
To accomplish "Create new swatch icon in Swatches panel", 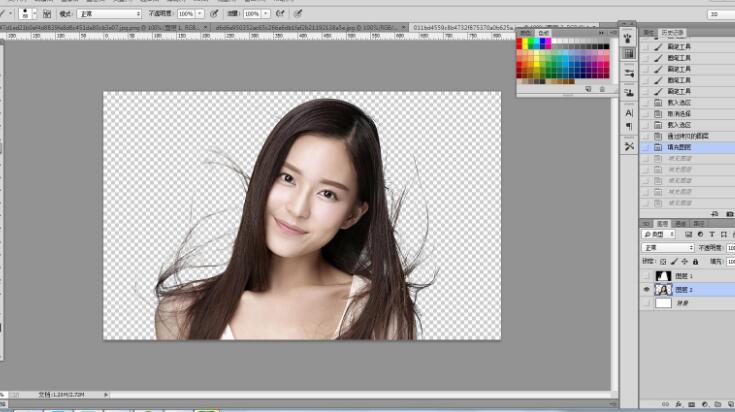I will point(588,89).
